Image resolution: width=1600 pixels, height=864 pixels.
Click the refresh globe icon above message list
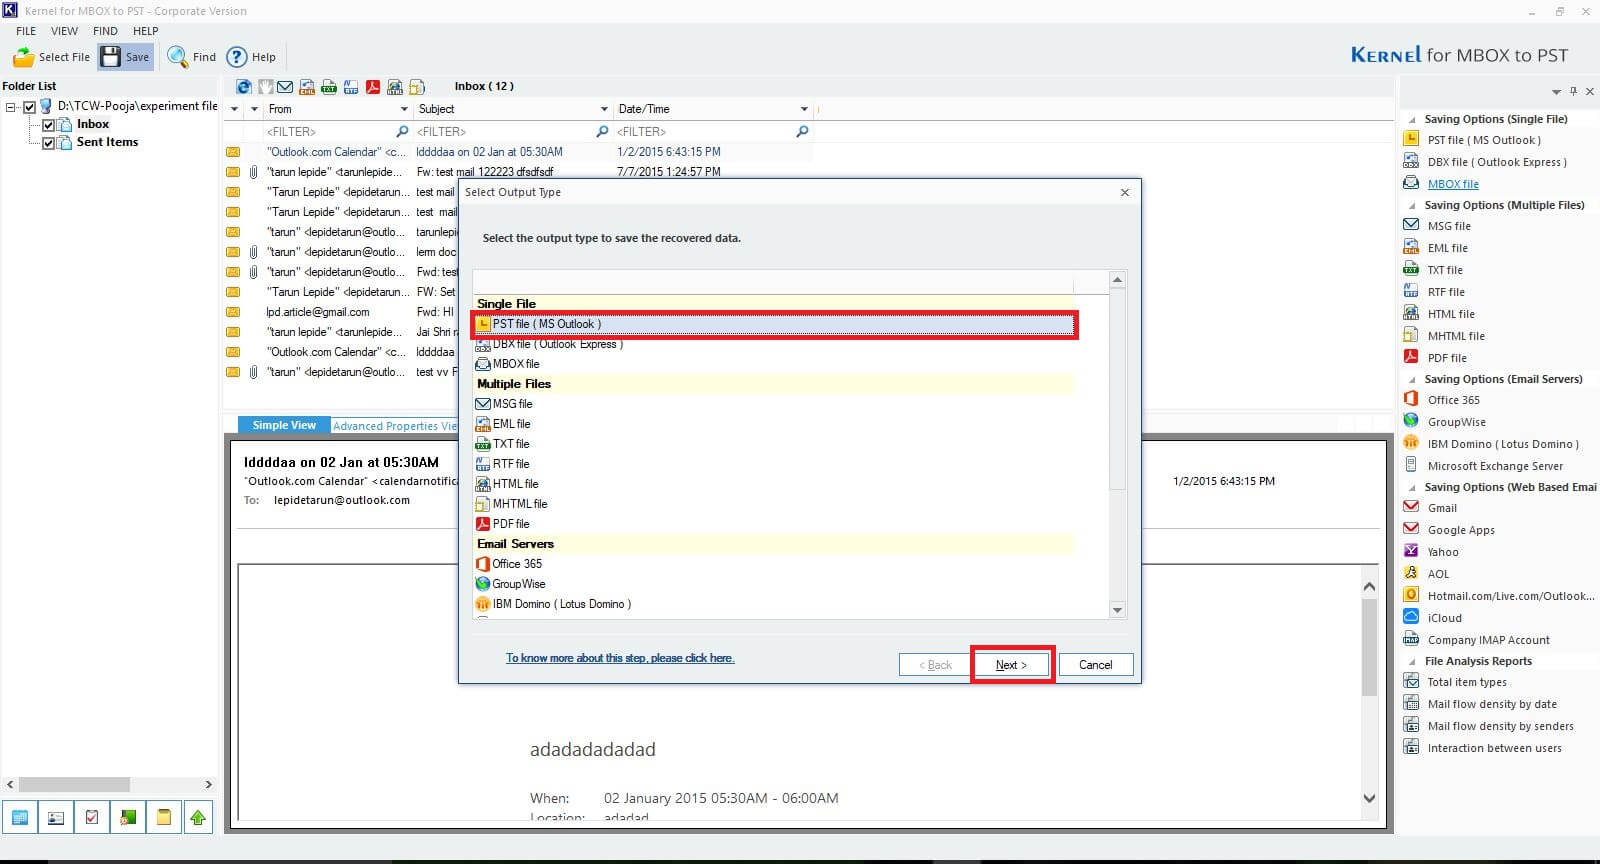pos(243,87)
